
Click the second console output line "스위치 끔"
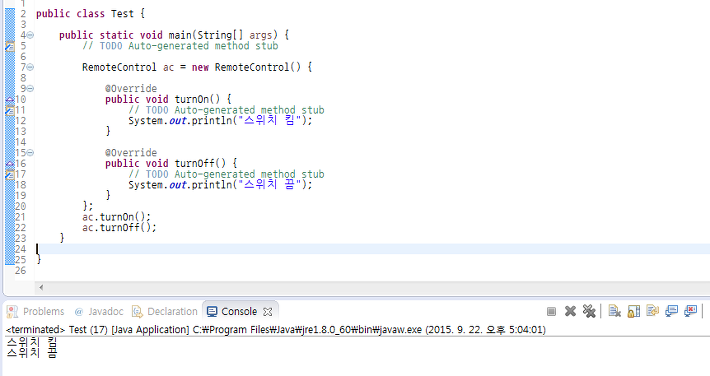coord(32,352)
